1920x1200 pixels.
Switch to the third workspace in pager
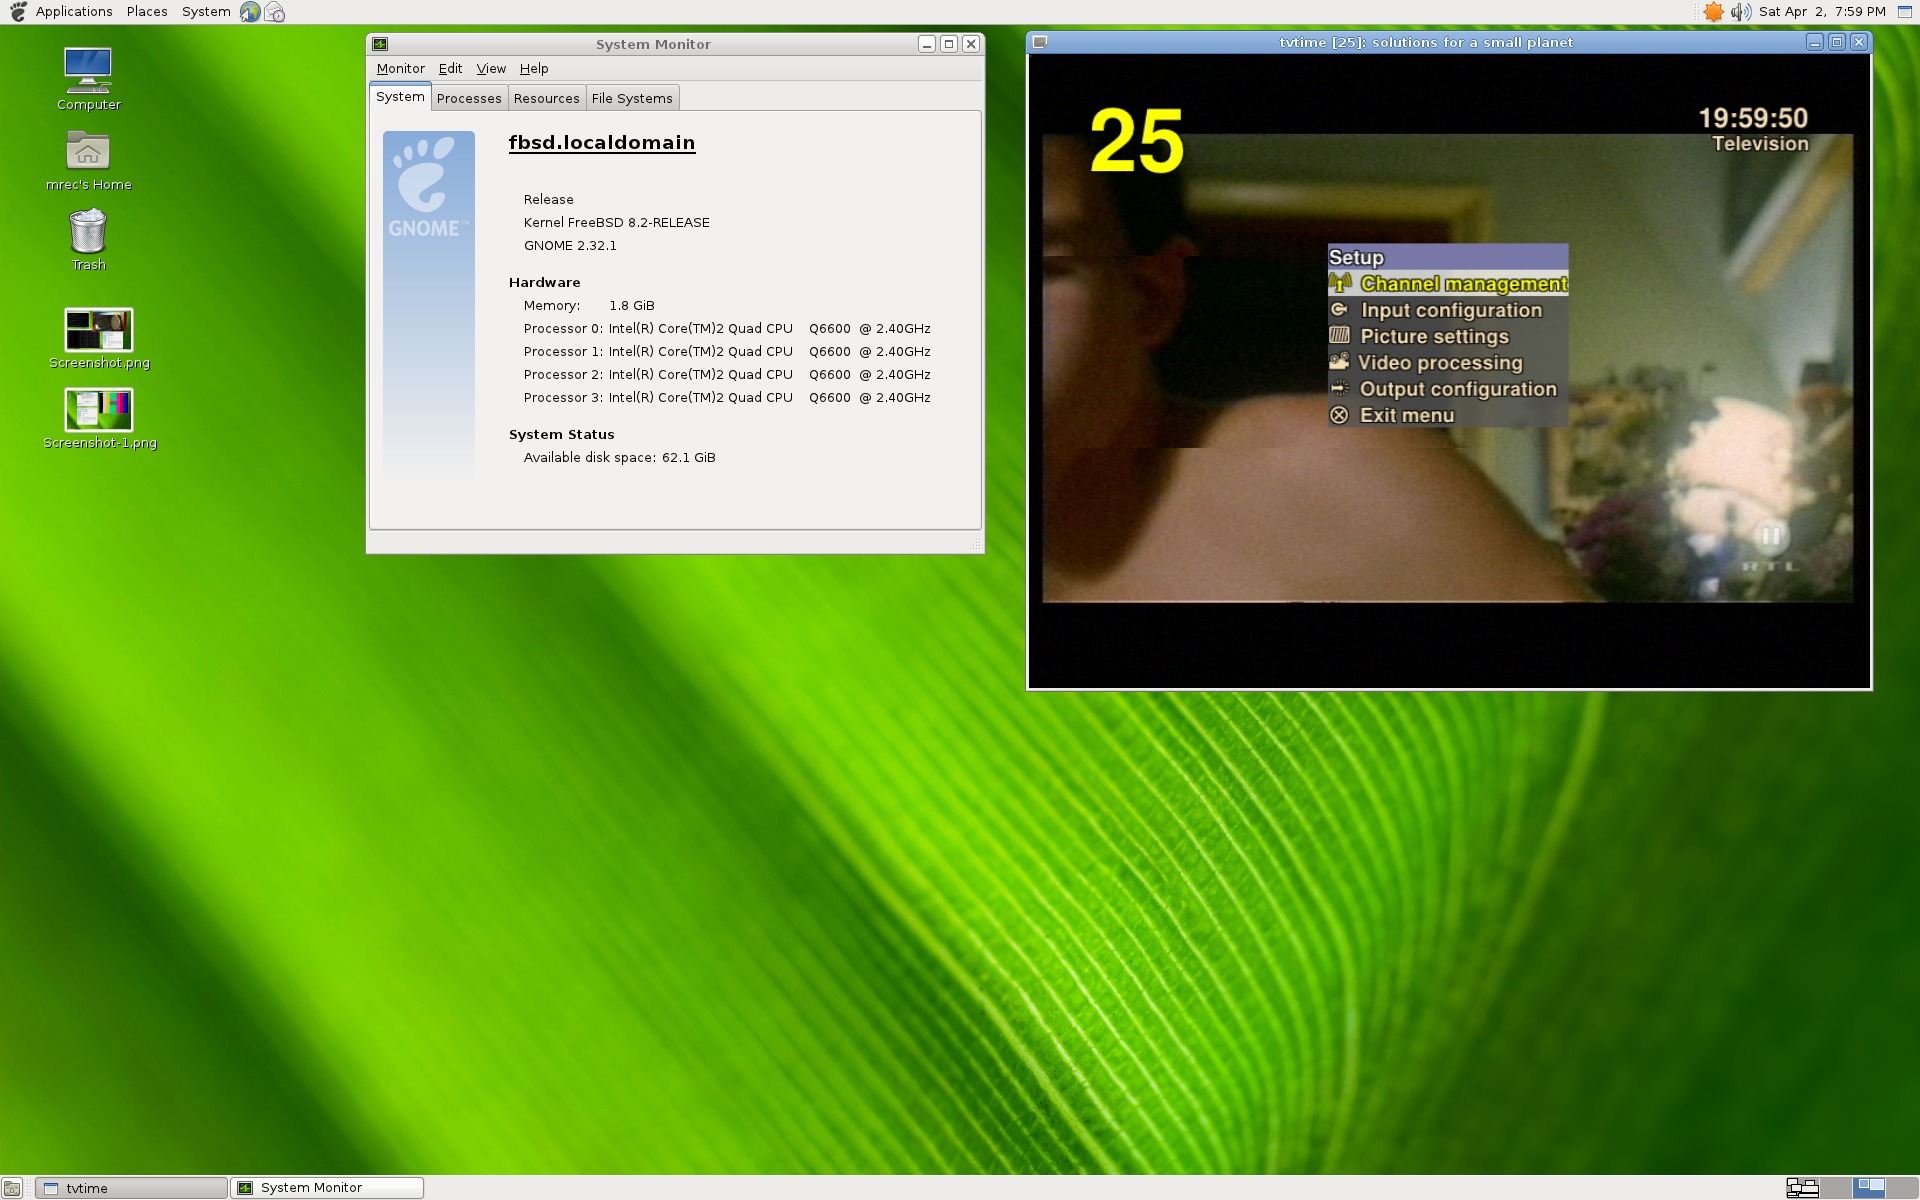(1869, 1188)
